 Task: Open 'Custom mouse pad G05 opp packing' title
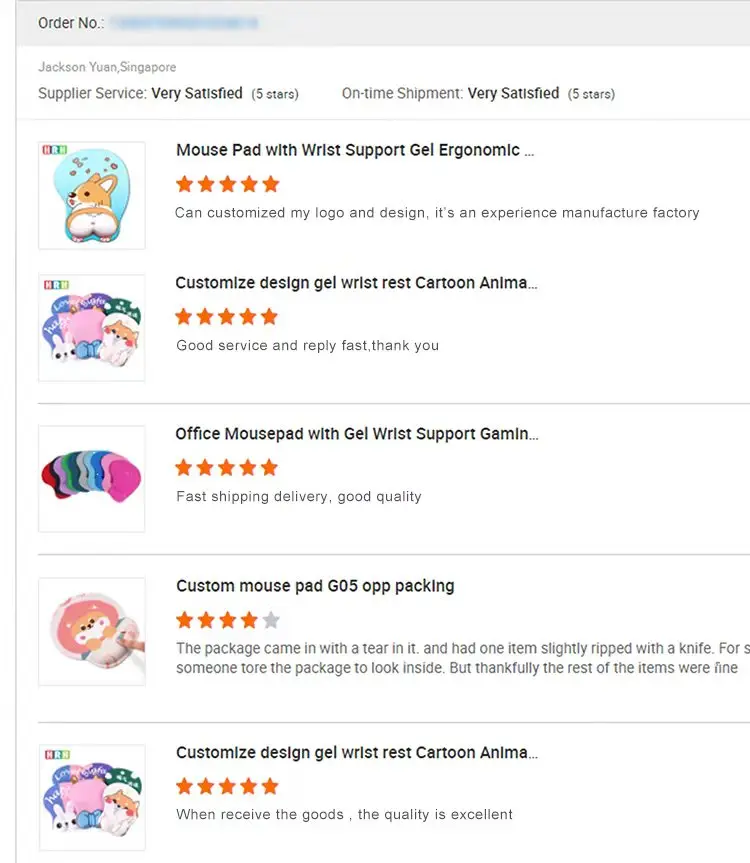tap(315, 586)
